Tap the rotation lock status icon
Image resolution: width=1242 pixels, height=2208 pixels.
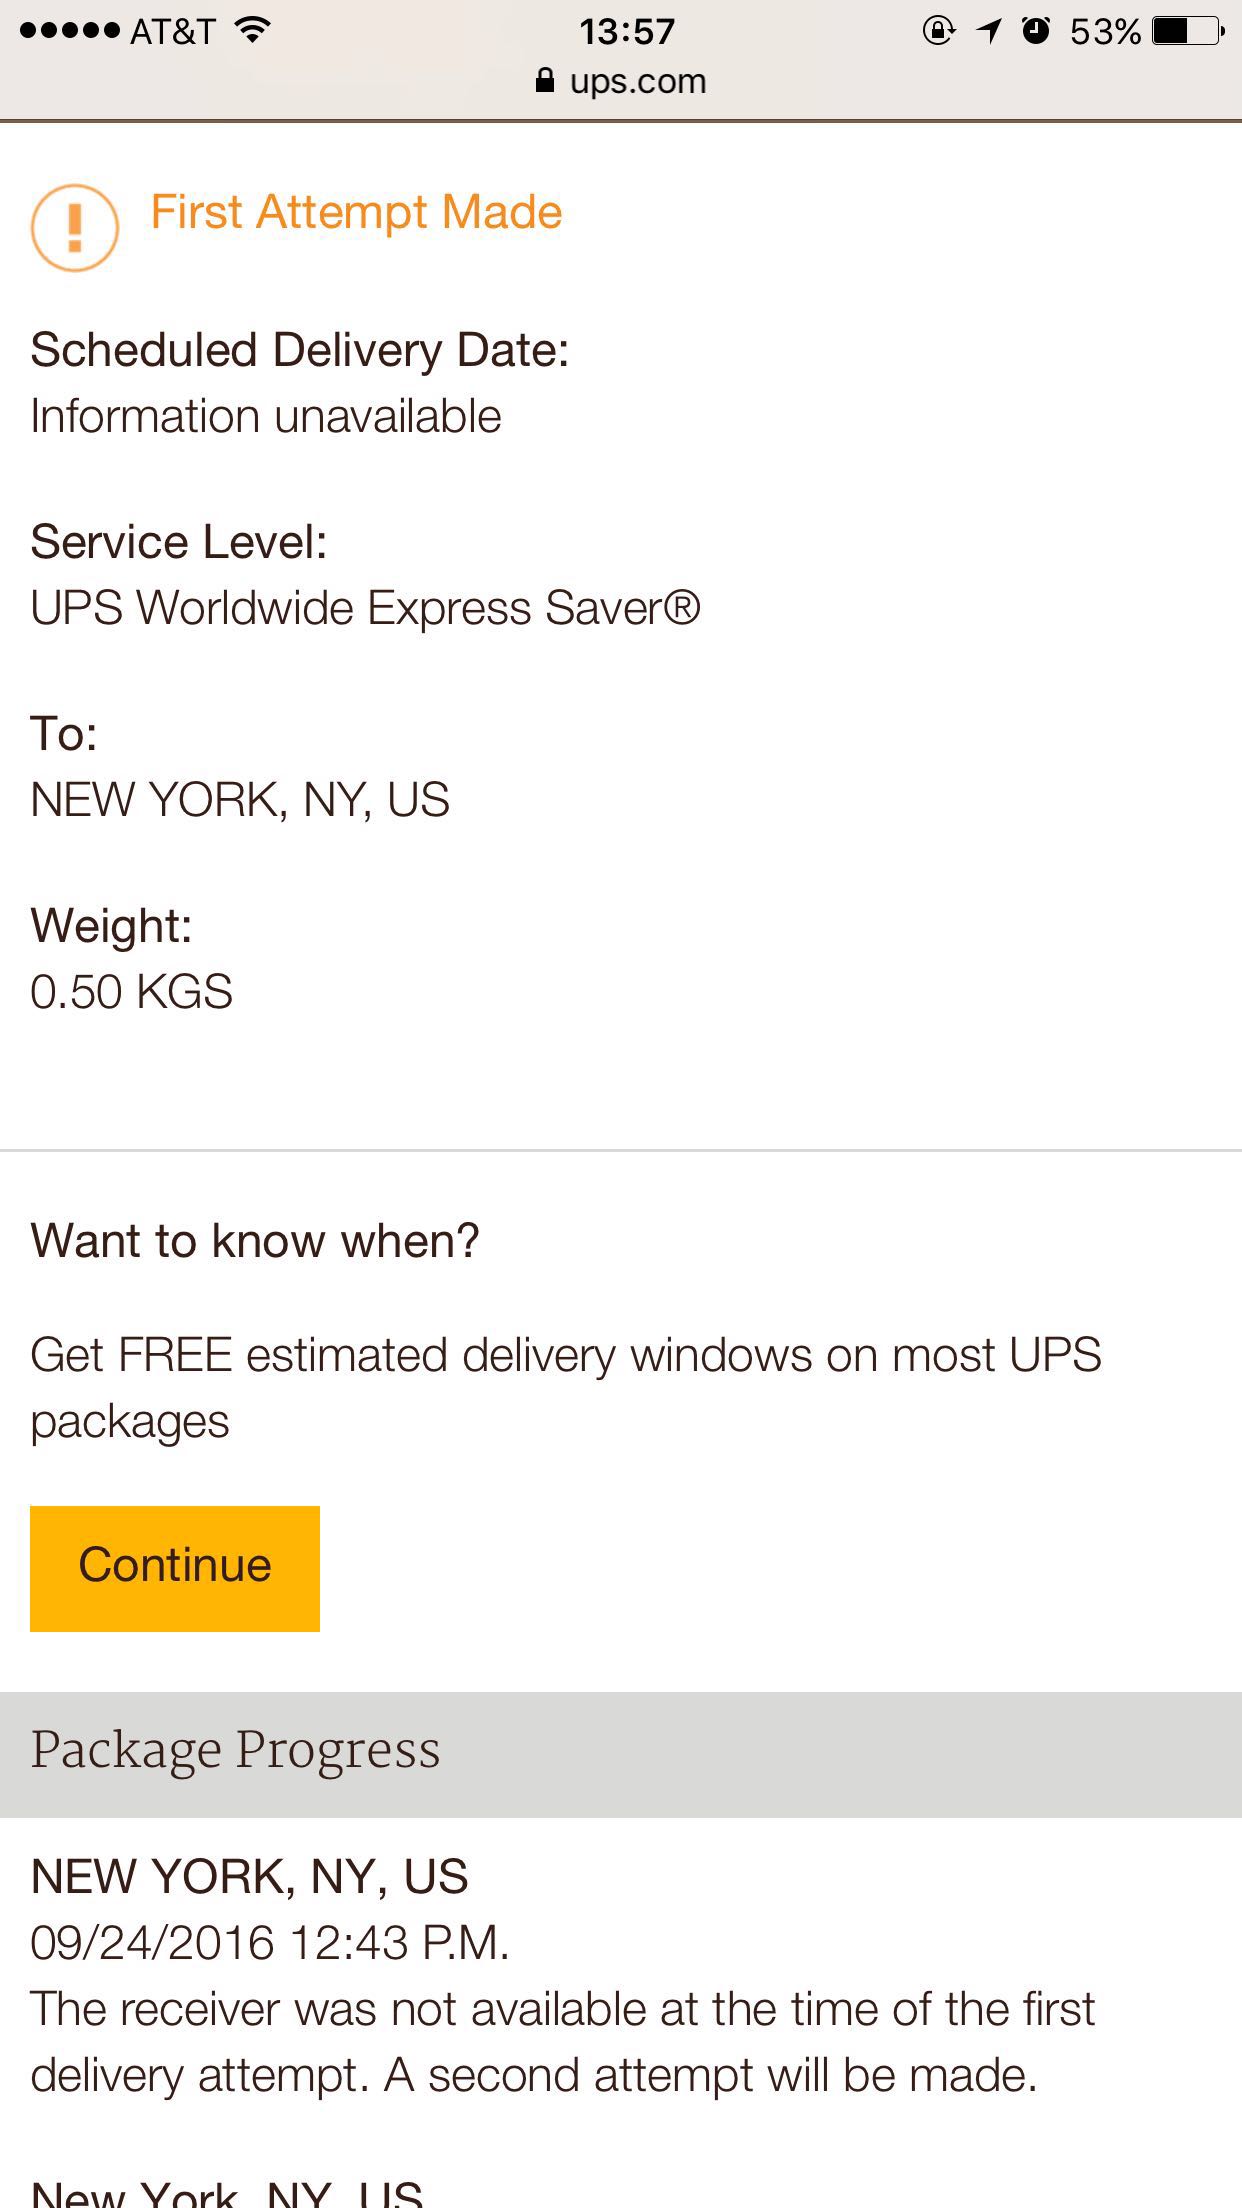pos(938,31)
